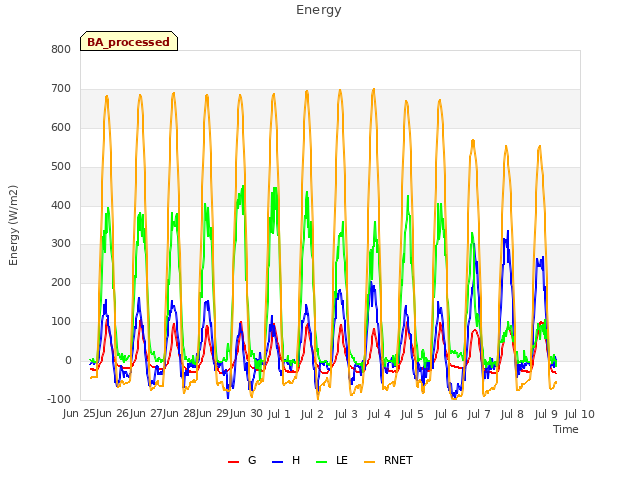Image resolution: width=640 pixels, height=480 pixels.
Task: Click the Jul 7 x-axis date label
Action: click(479, 414)
